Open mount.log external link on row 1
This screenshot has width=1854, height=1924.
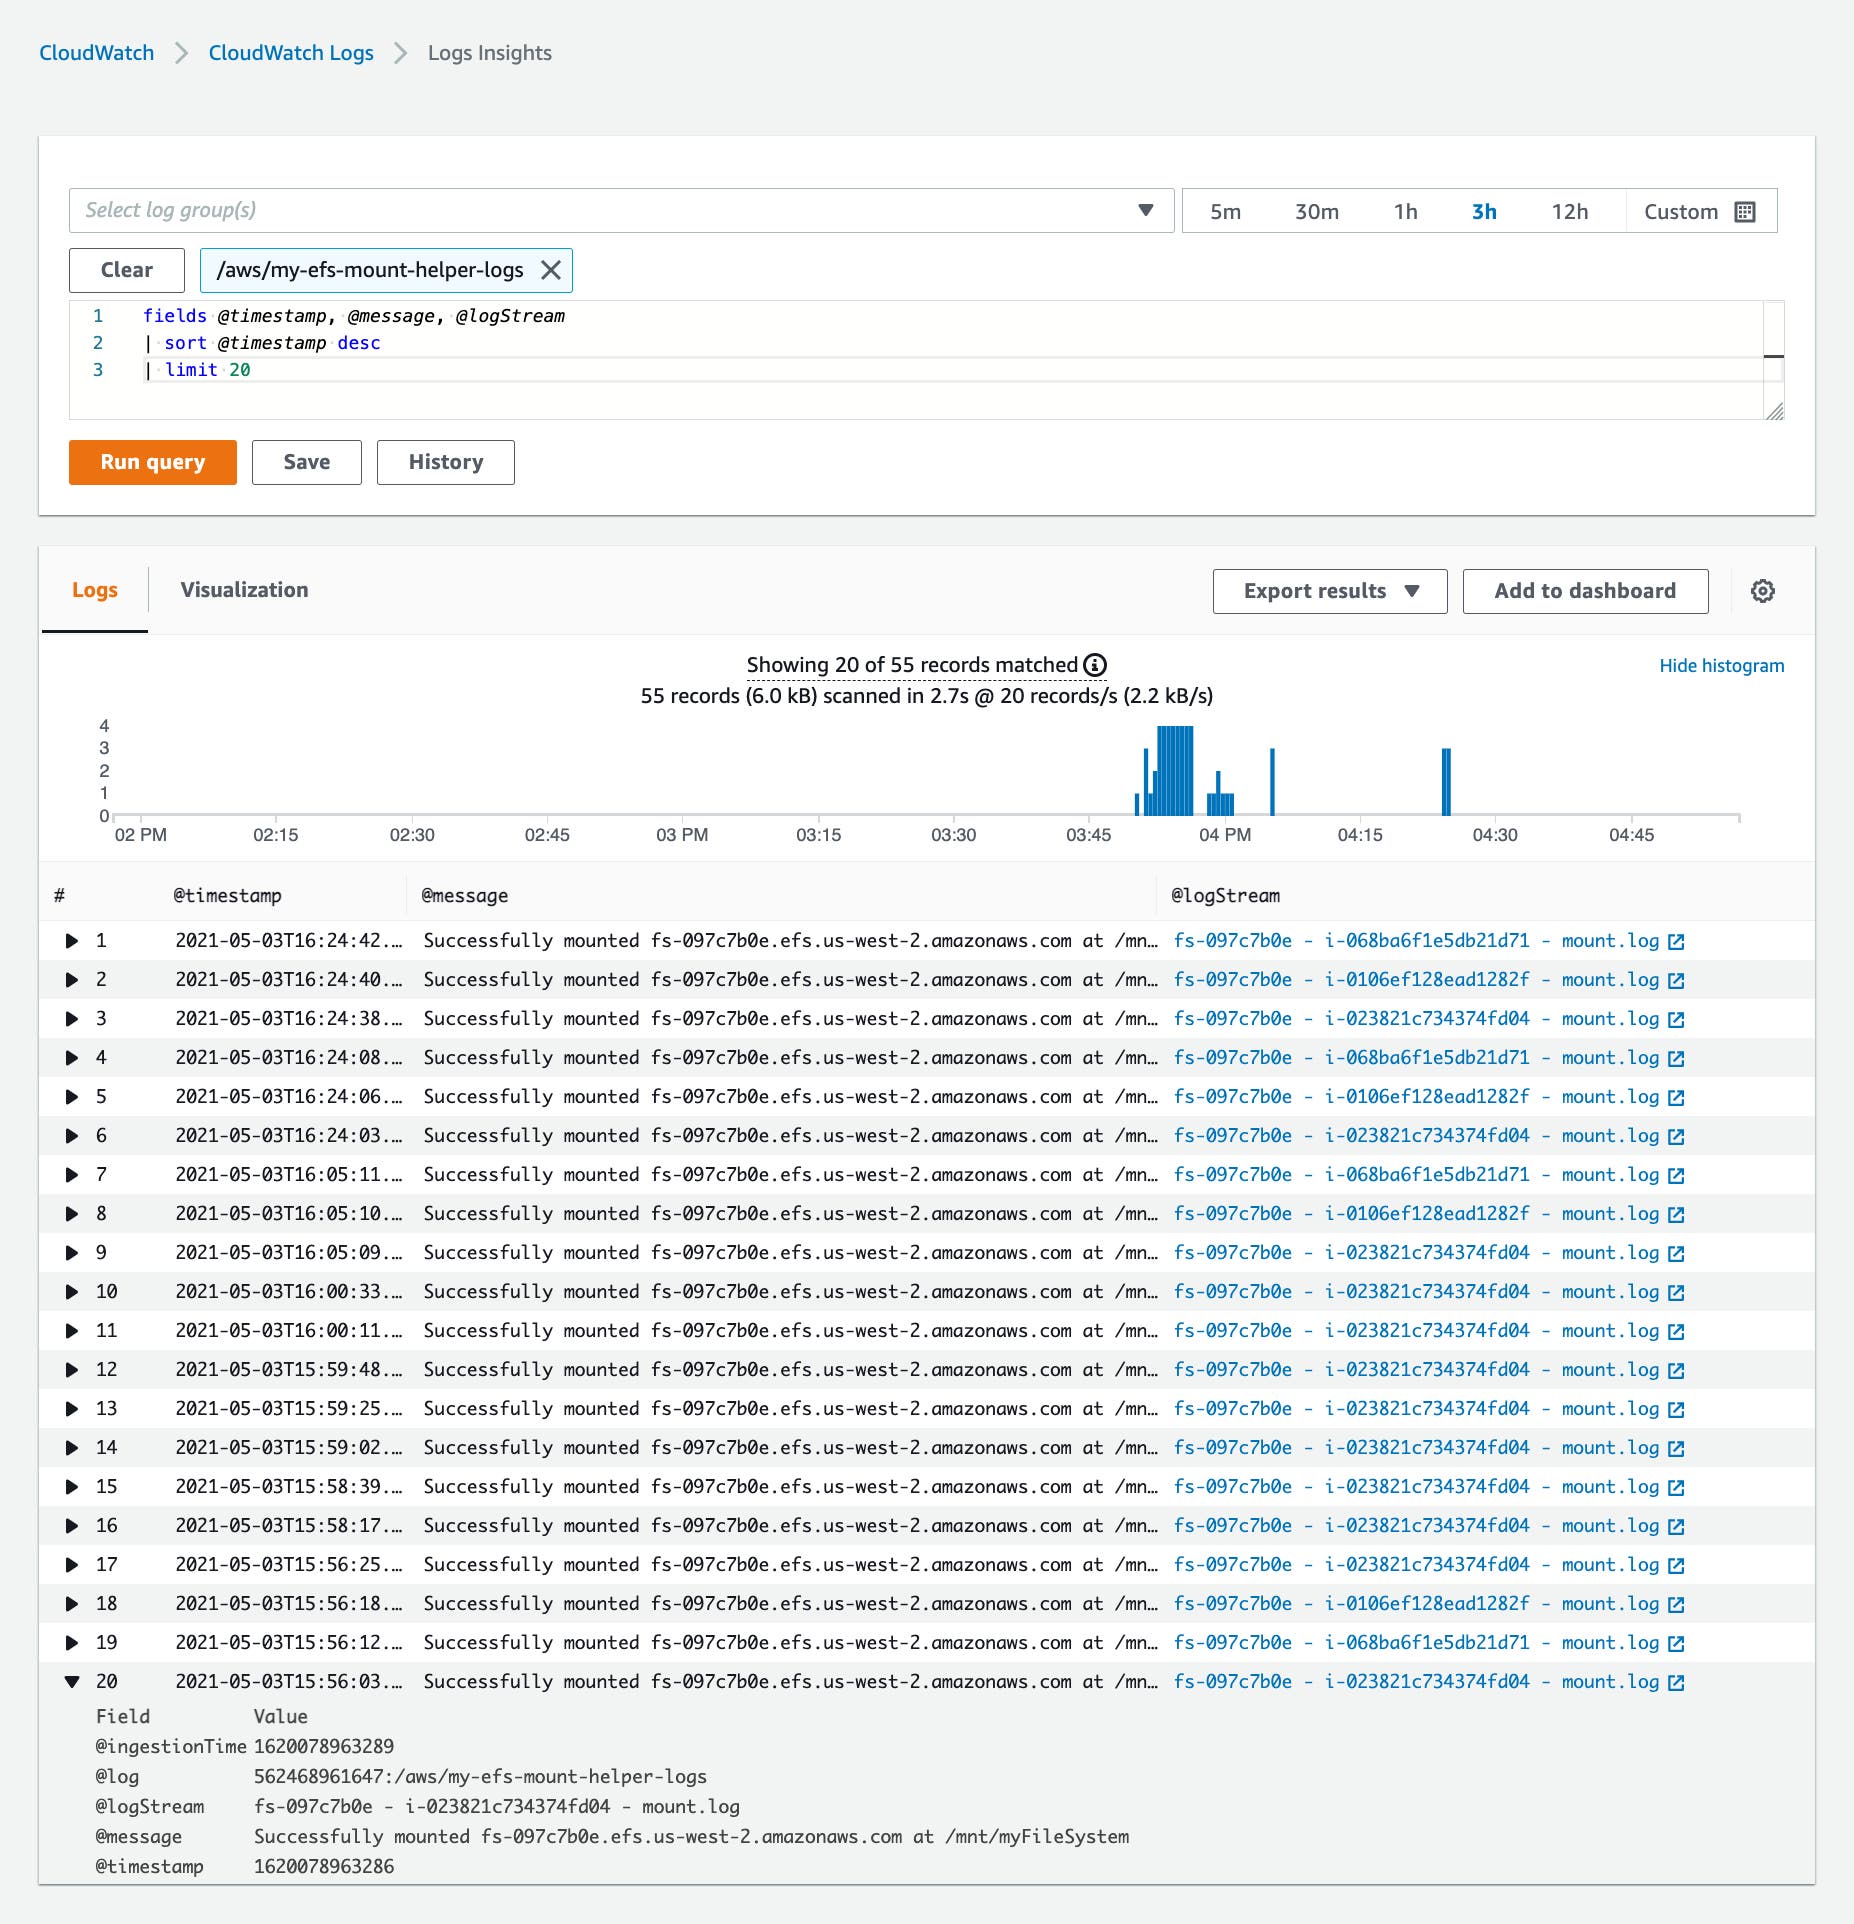pos(1678,940)
